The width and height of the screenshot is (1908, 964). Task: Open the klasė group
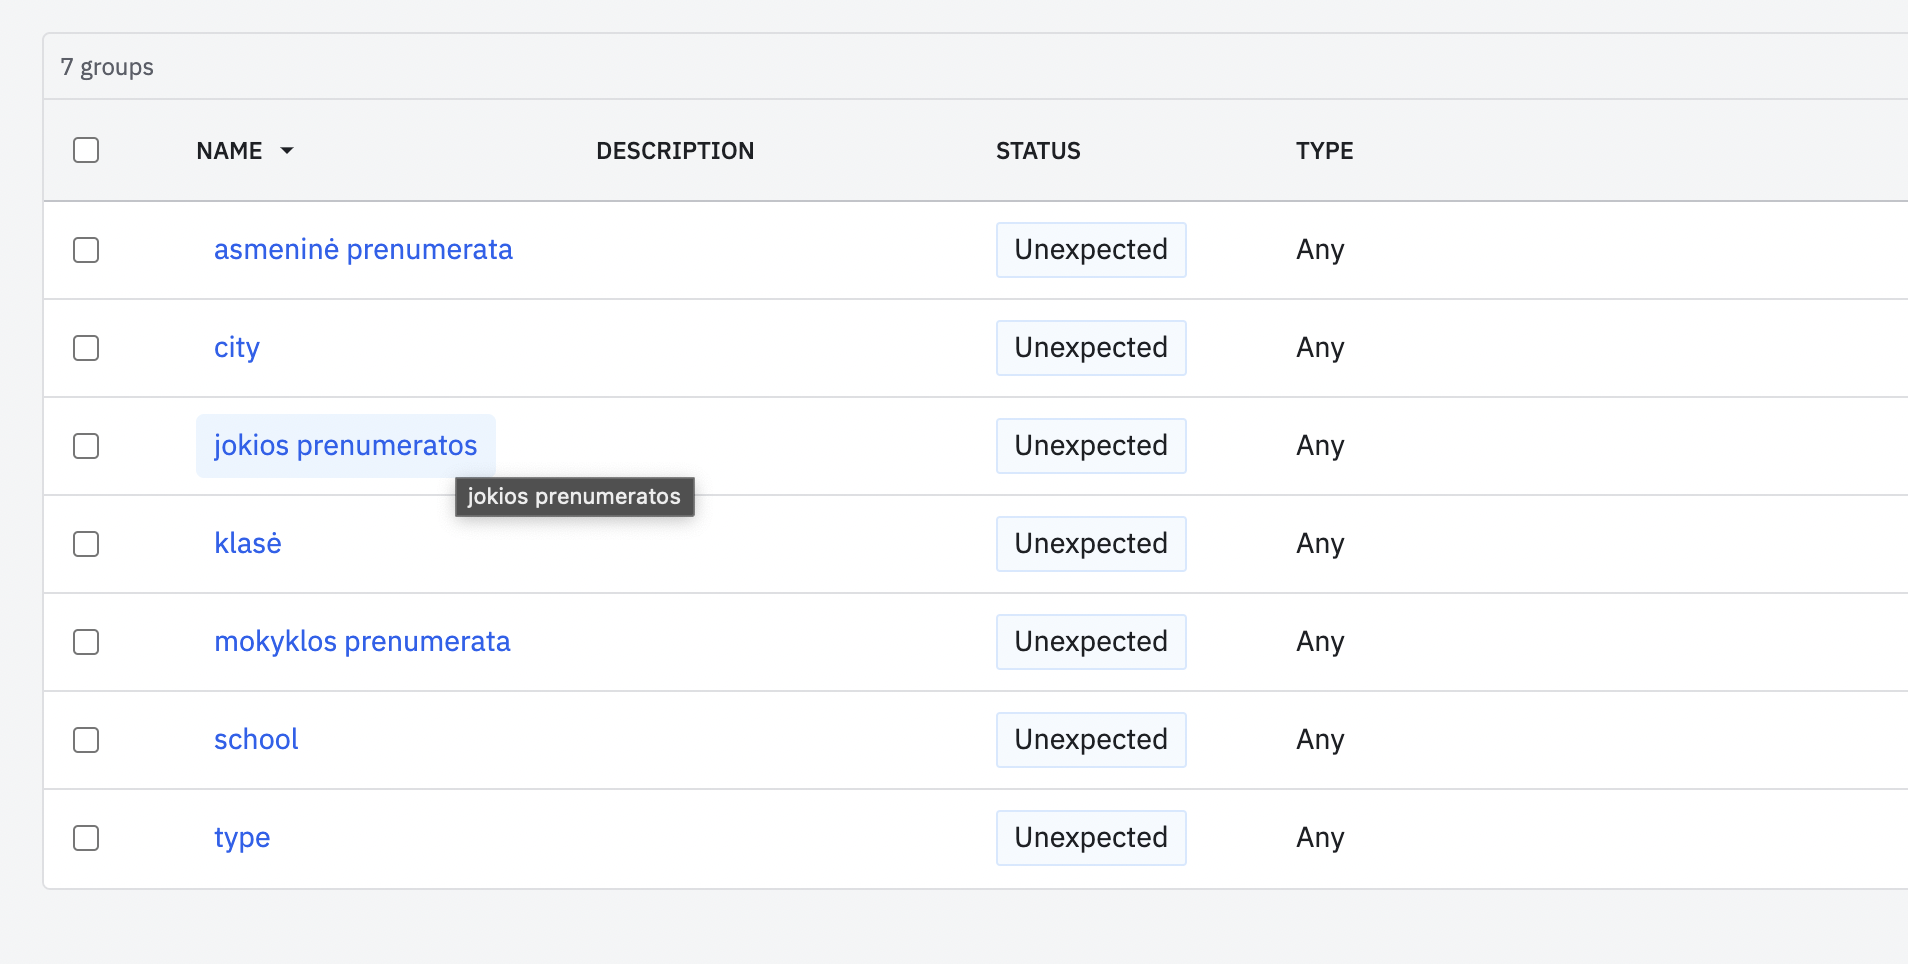[248, 544]
